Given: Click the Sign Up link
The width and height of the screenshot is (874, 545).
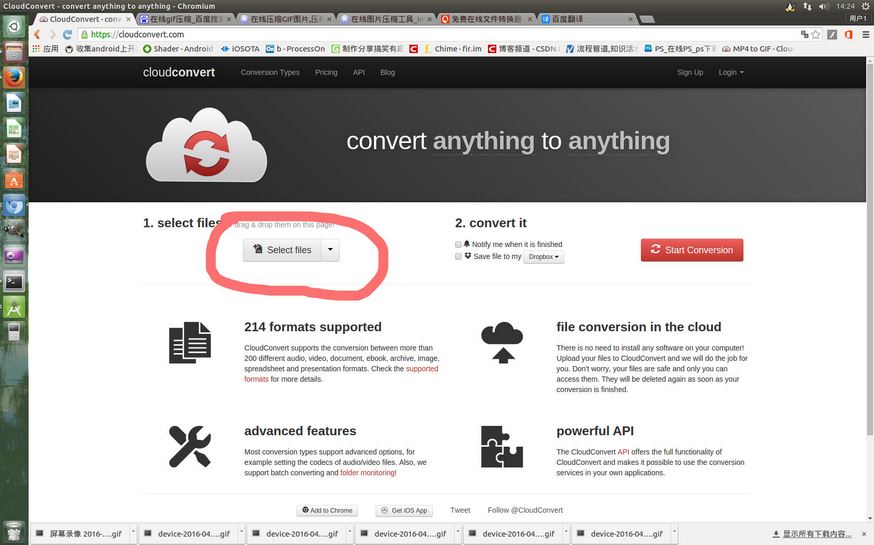Looking at the screenshot, I should pyautogui.click(x=690, y=72).
